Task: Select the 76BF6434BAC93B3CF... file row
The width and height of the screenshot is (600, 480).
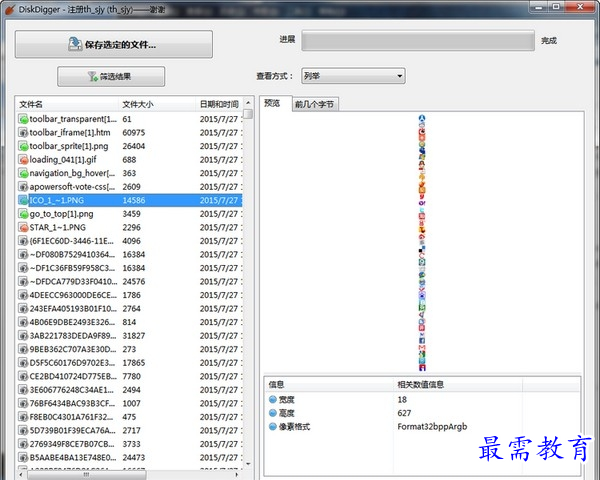Action: [130, 403]
